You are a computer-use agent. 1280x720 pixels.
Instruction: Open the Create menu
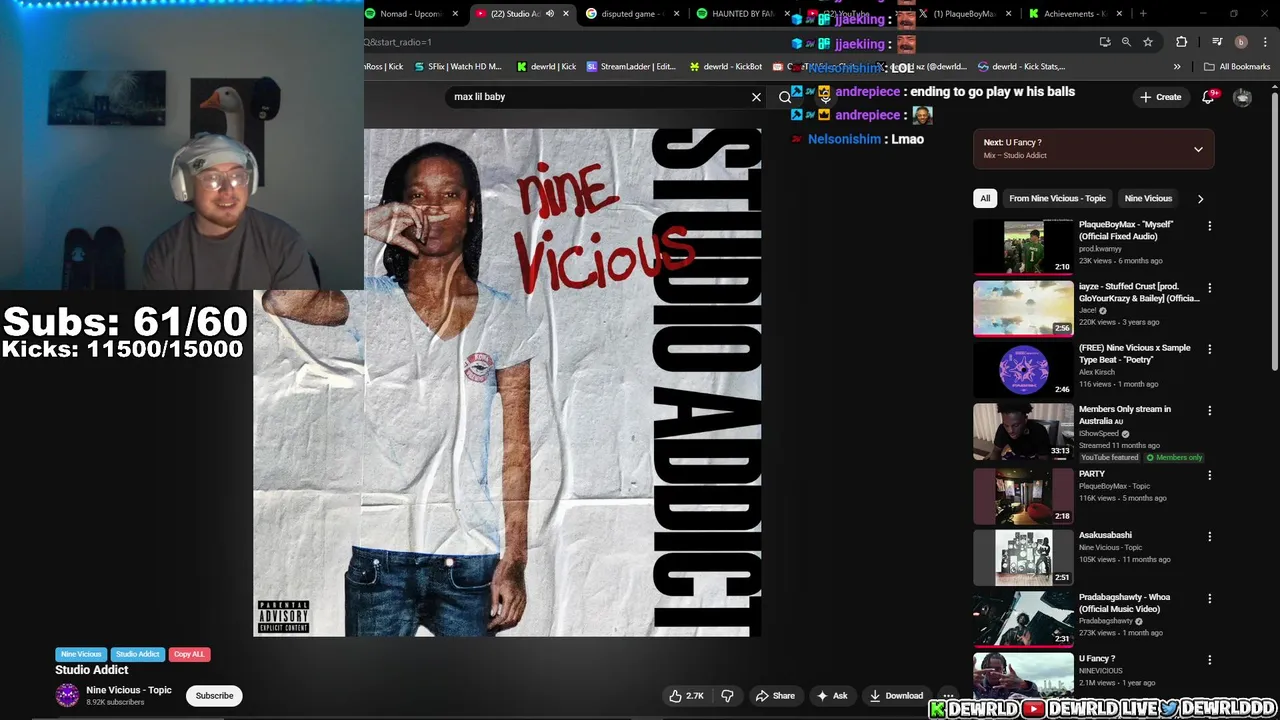click(1160, 97)
